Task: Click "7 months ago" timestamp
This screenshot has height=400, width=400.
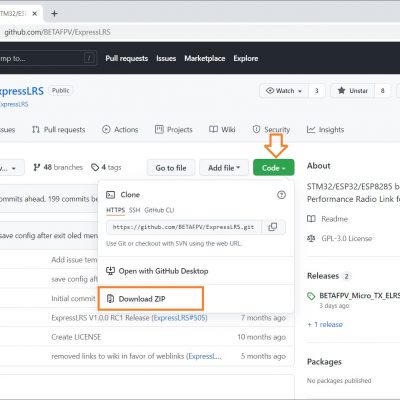Action: coord(263,318)
